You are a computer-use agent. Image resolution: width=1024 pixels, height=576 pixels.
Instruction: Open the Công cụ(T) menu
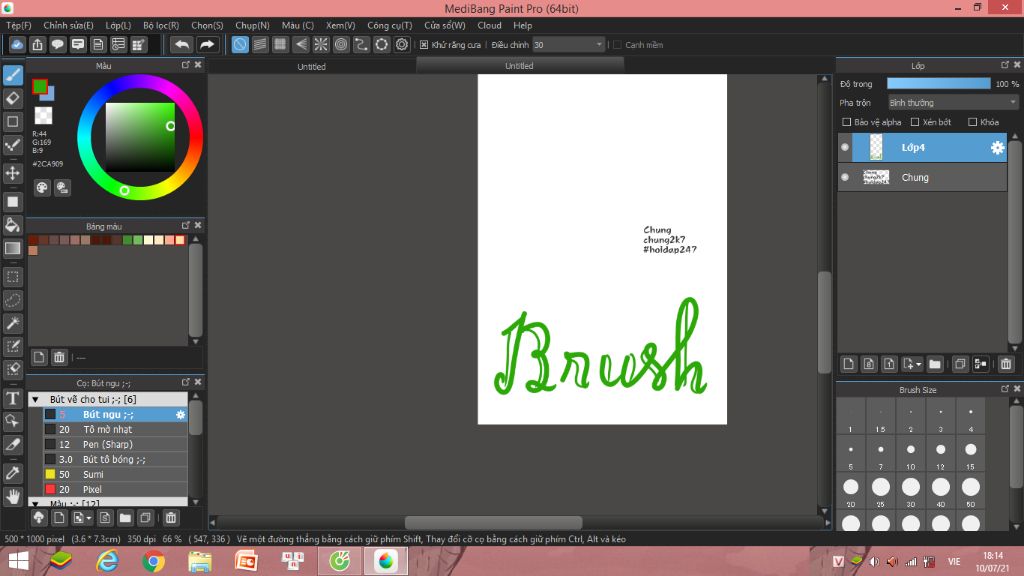click(x=390, y=25)
